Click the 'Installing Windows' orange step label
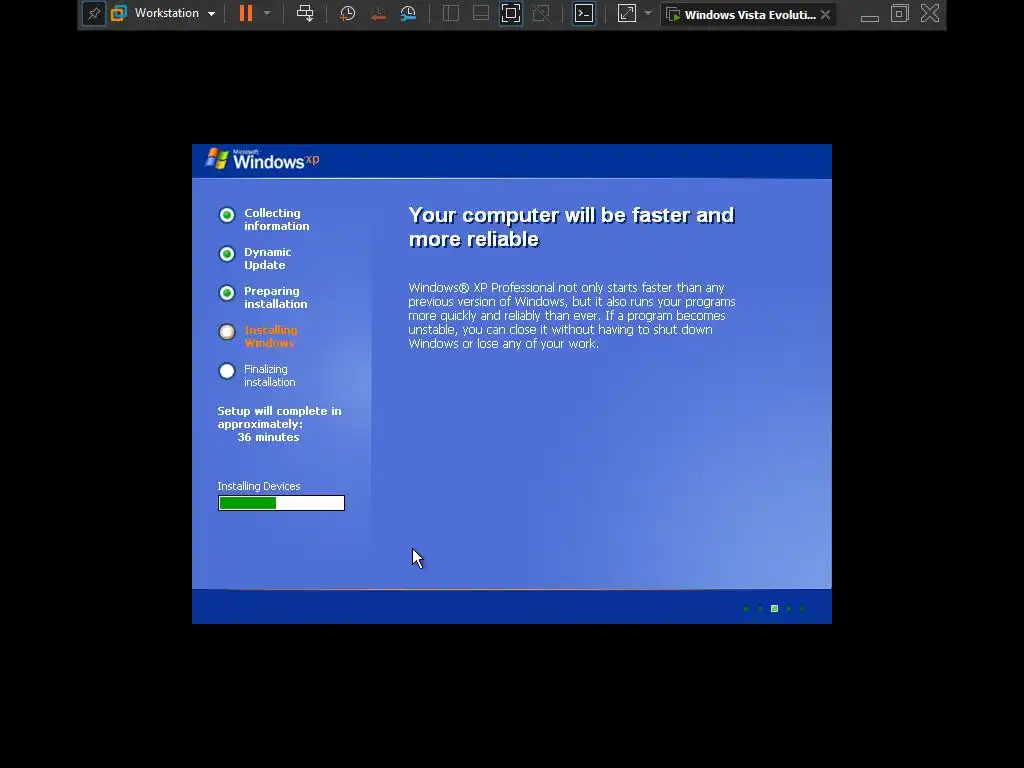The height and width of the screenshot is (768, 1024). (x=270, y=336)
